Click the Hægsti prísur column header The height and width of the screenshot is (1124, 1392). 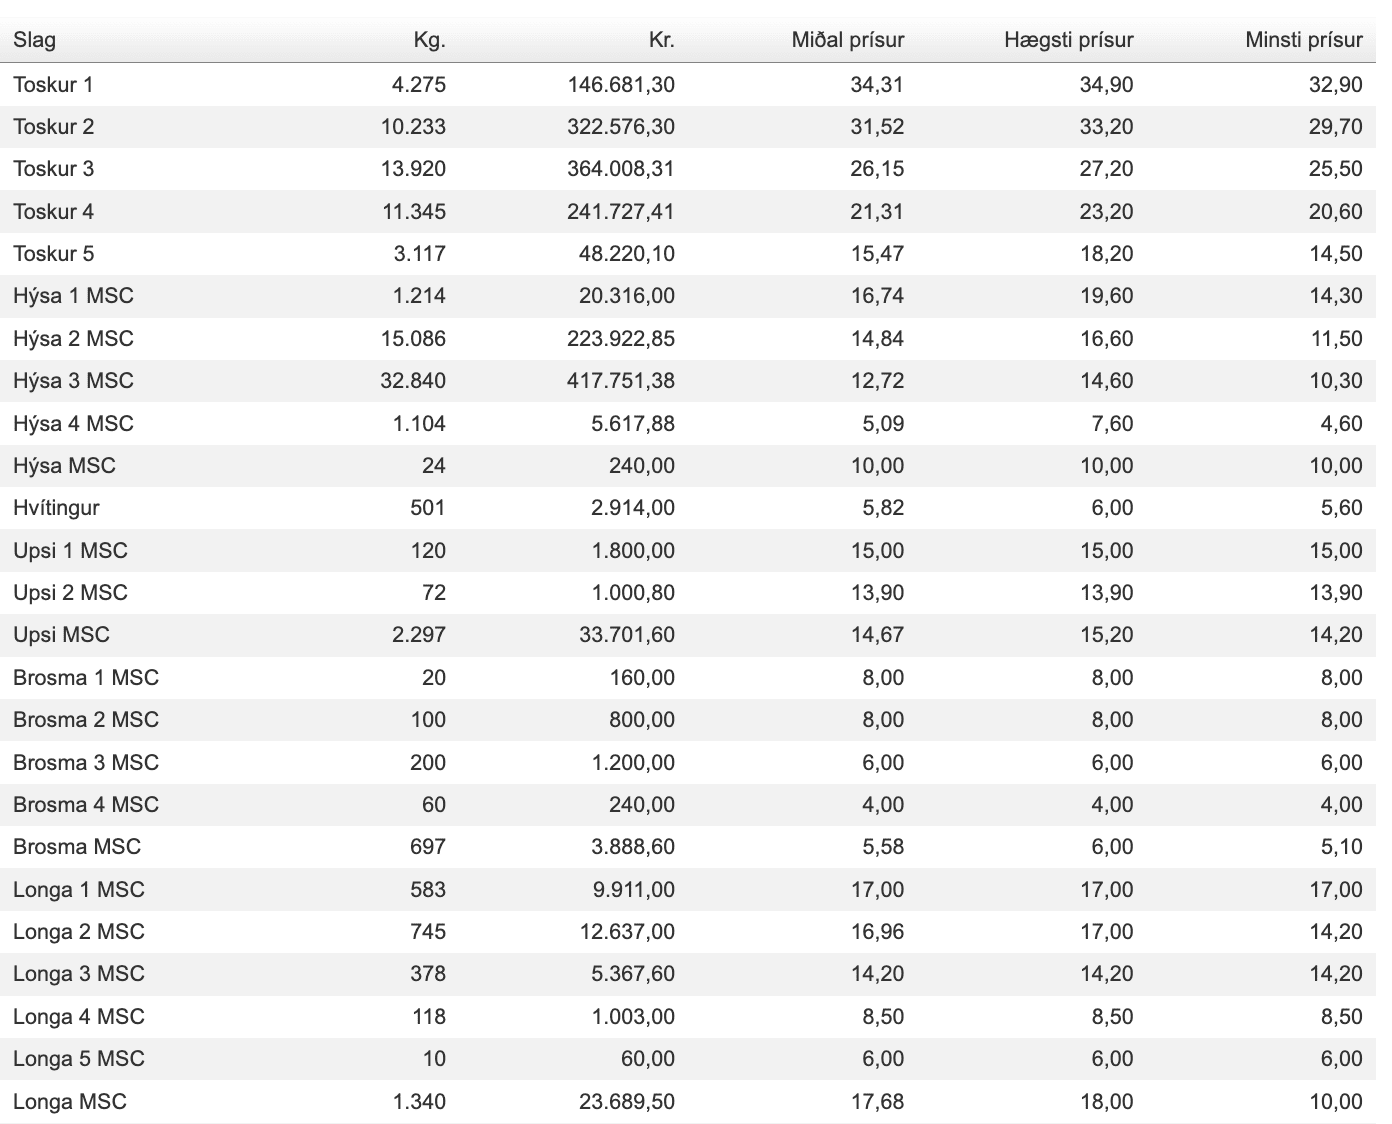tap(1069, 40)
